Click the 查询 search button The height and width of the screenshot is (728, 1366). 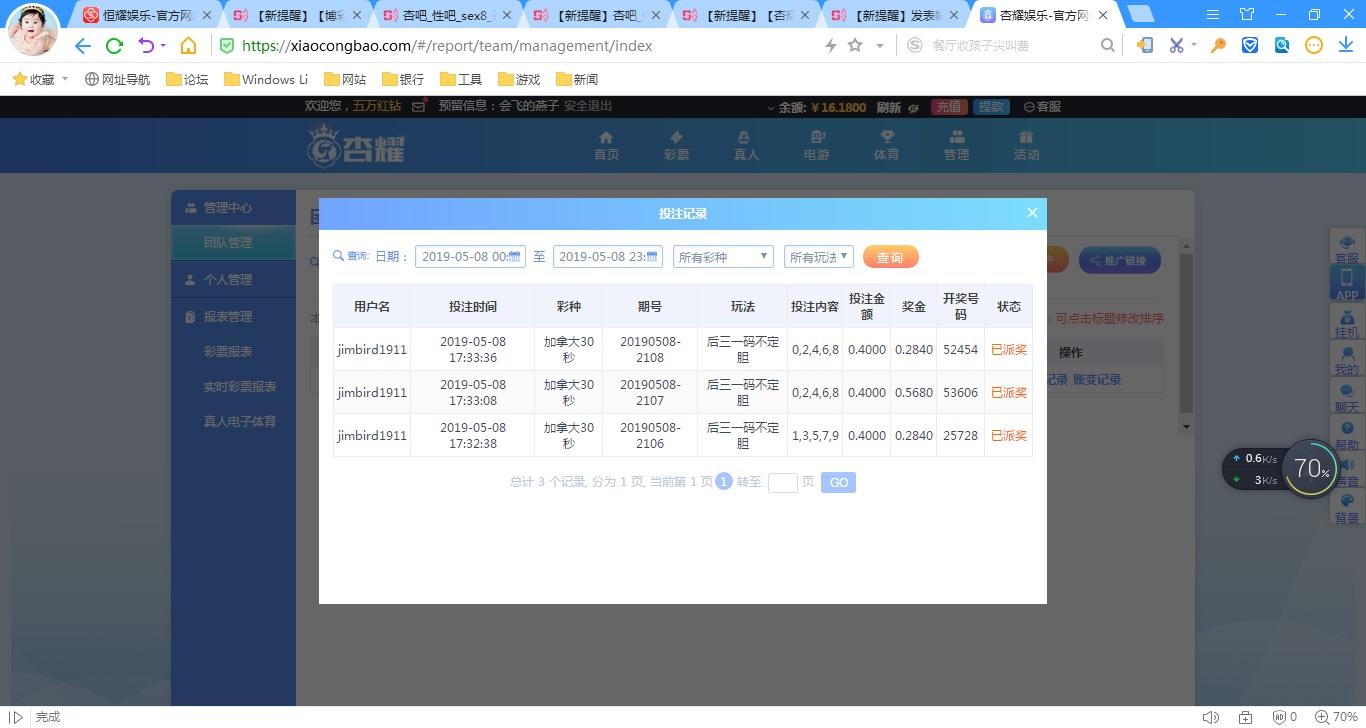(x=889, y=257)
